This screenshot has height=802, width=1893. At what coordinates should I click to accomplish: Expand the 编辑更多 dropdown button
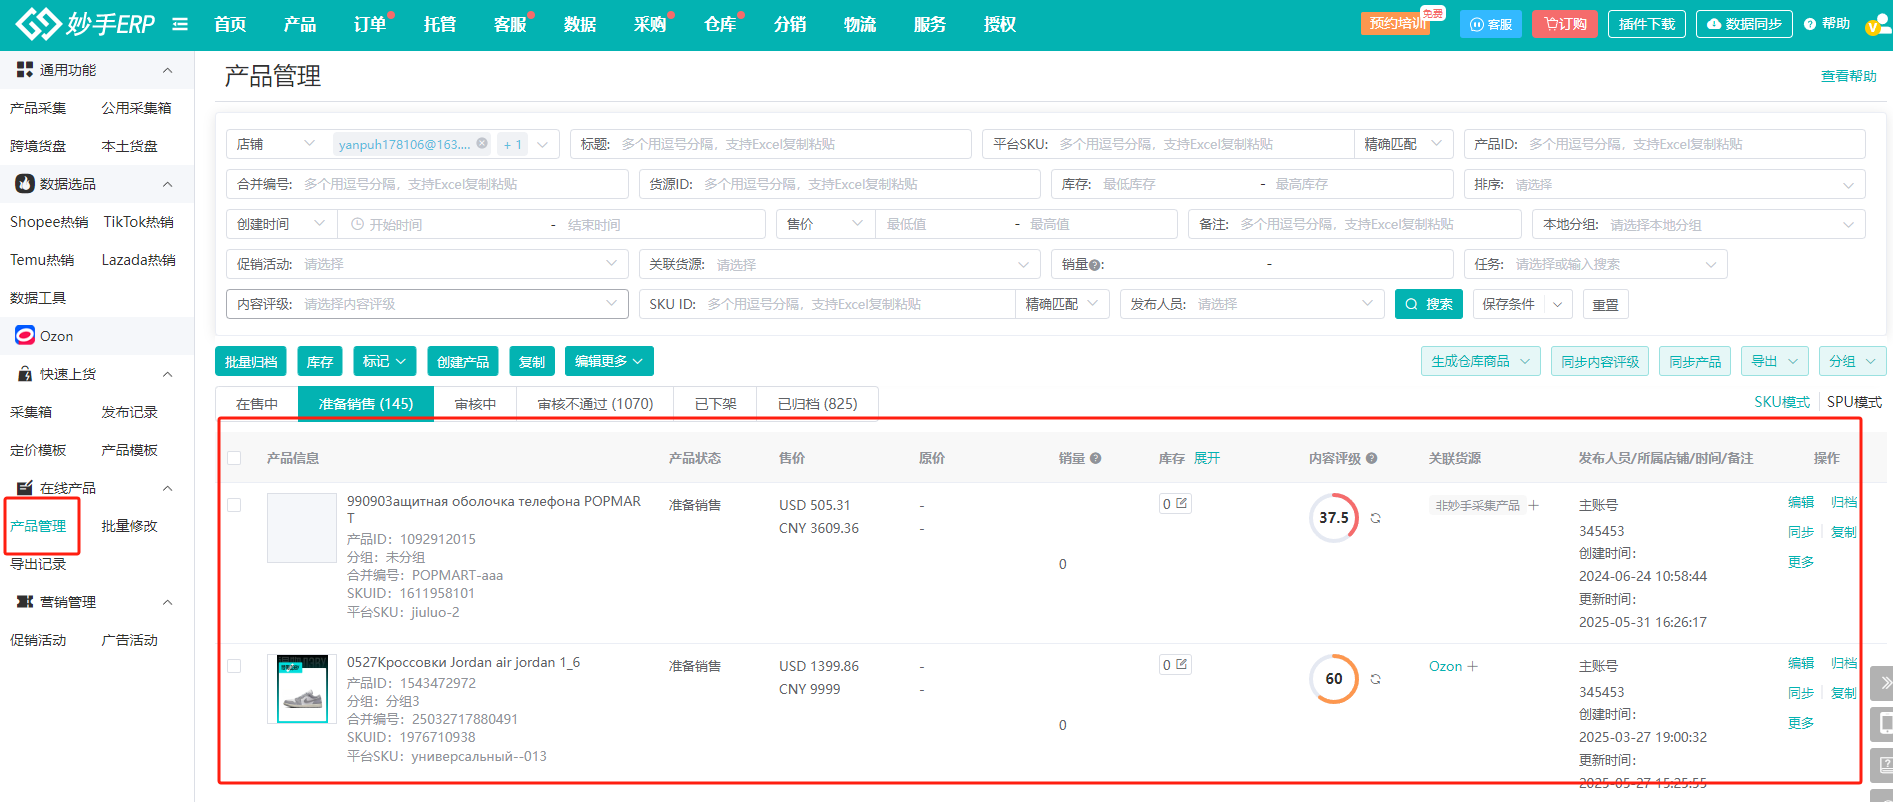click(x=608, y=361)
